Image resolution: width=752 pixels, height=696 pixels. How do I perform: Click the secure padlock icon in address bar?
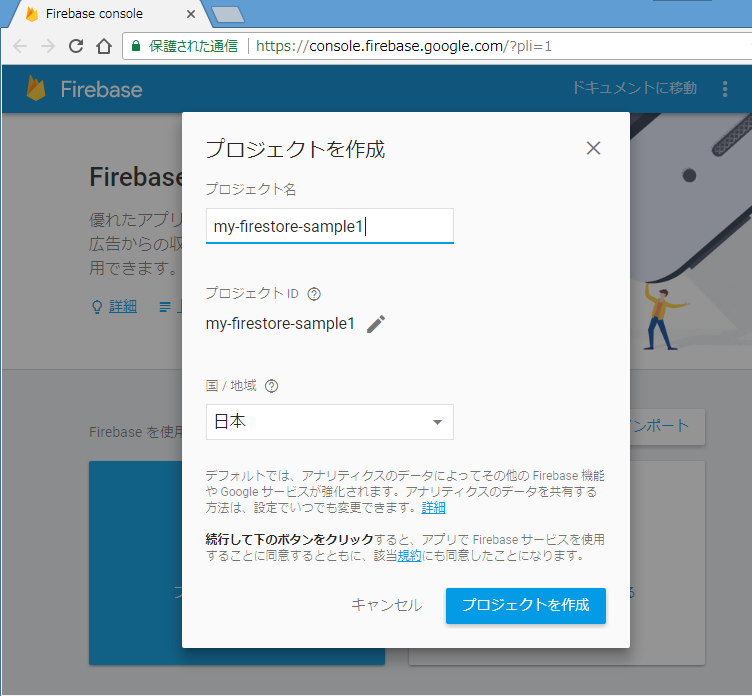point(136,46)
